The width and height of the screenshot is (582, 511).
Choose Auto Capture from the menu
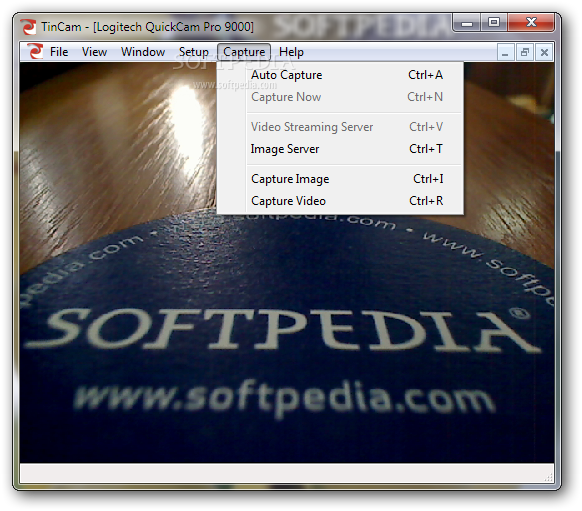[x=340, y=75]
